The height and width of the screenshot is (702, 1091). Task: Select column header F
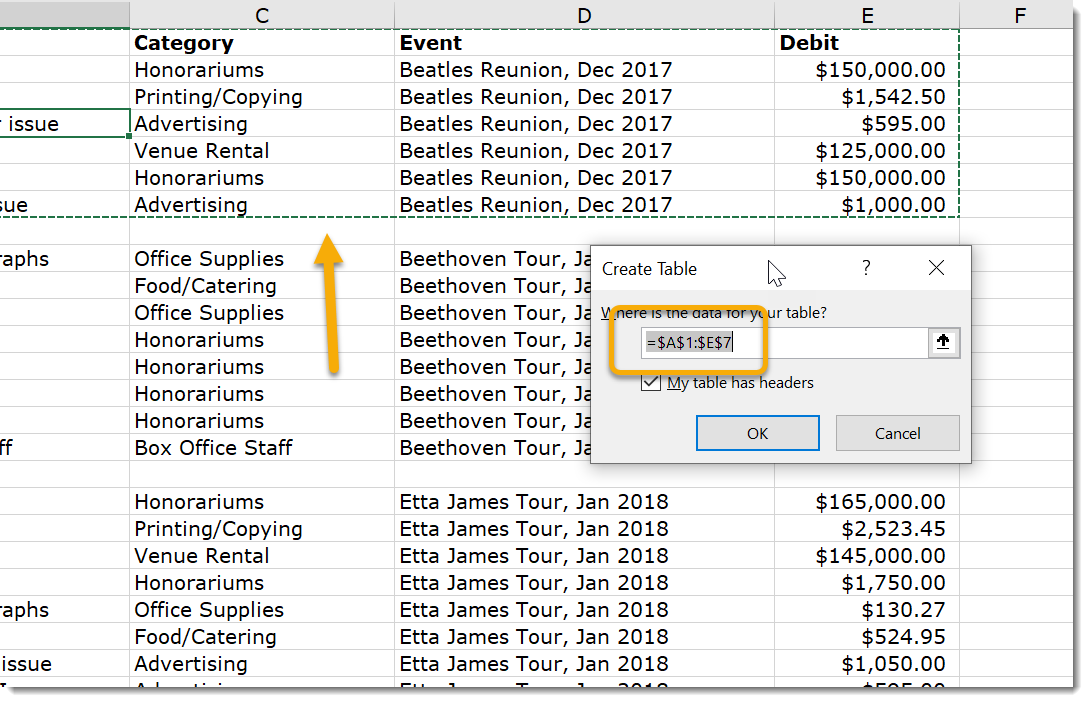(x=1019, y=15)
